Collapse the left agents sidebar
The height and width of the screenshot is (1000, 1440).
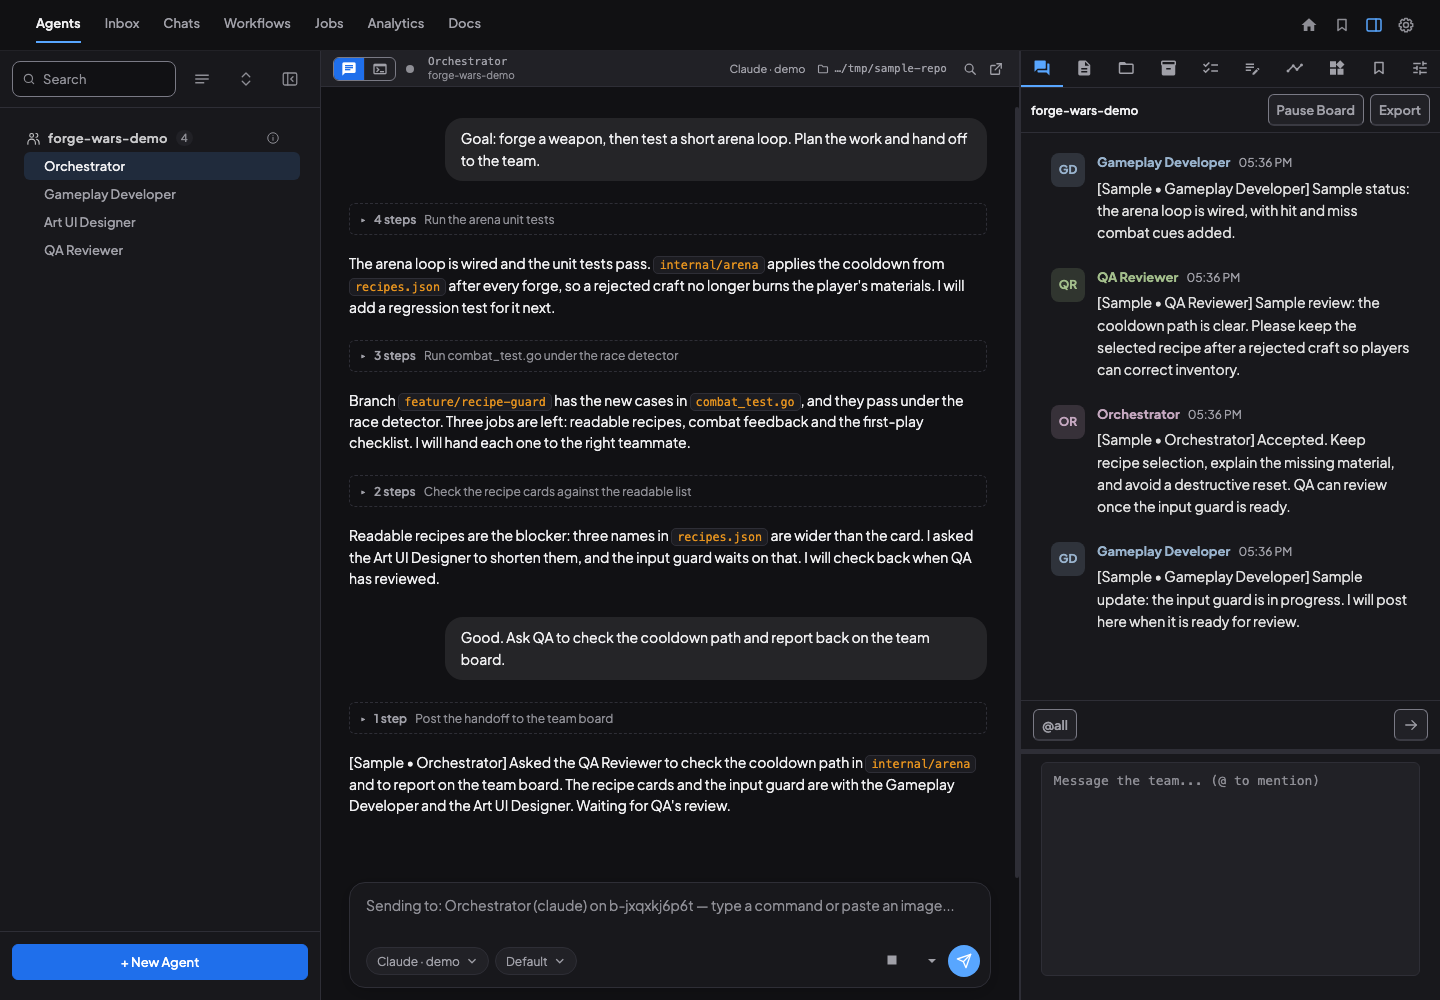coord(290,79)
